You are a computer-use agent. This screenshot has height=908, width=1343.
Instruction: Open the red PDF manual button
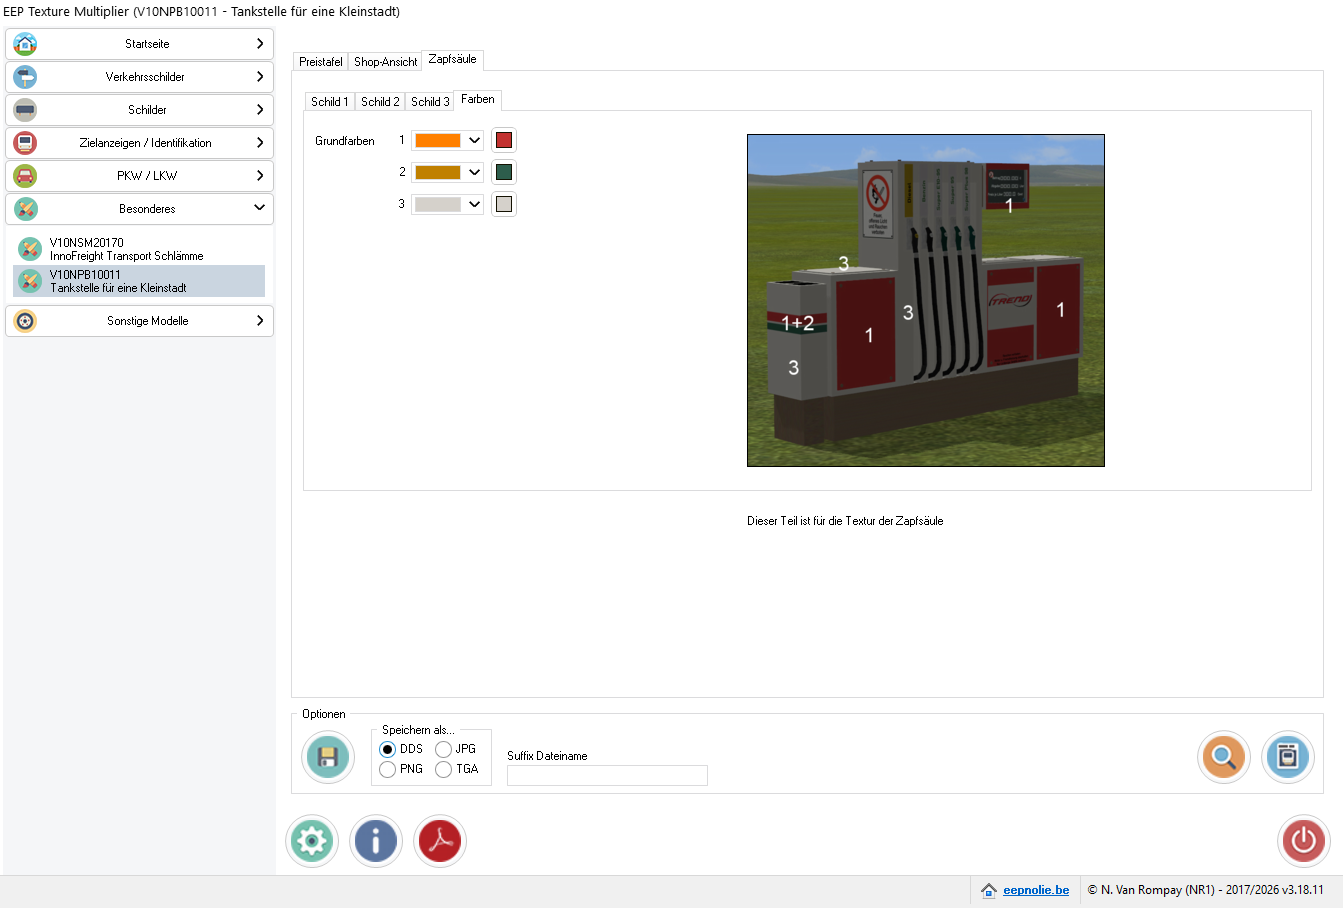click(441, 841)
